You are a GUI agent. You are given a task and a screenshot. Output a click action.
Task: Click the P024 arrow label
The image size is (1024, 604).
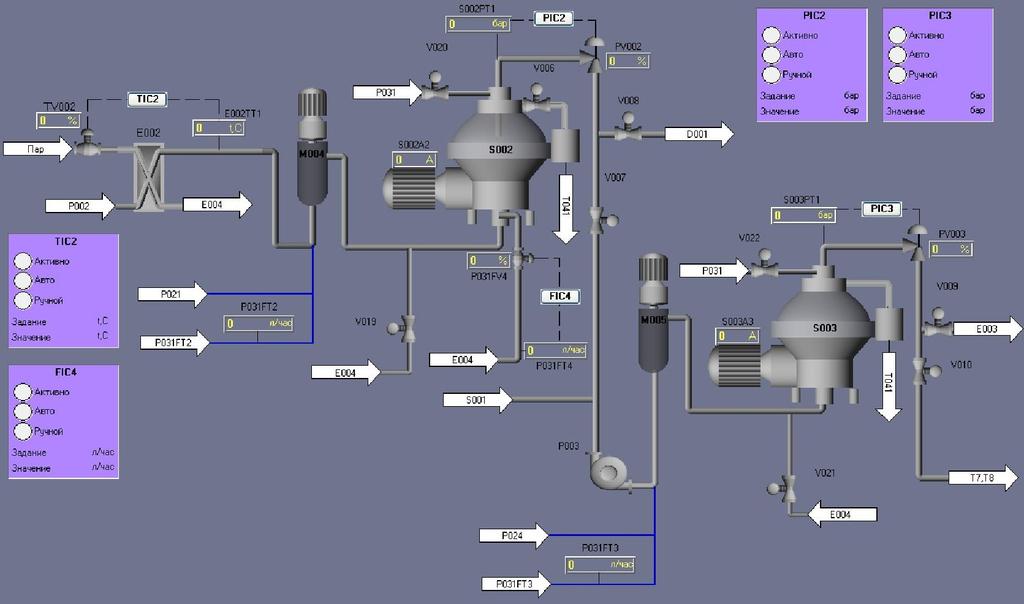(x=513, y=535)
